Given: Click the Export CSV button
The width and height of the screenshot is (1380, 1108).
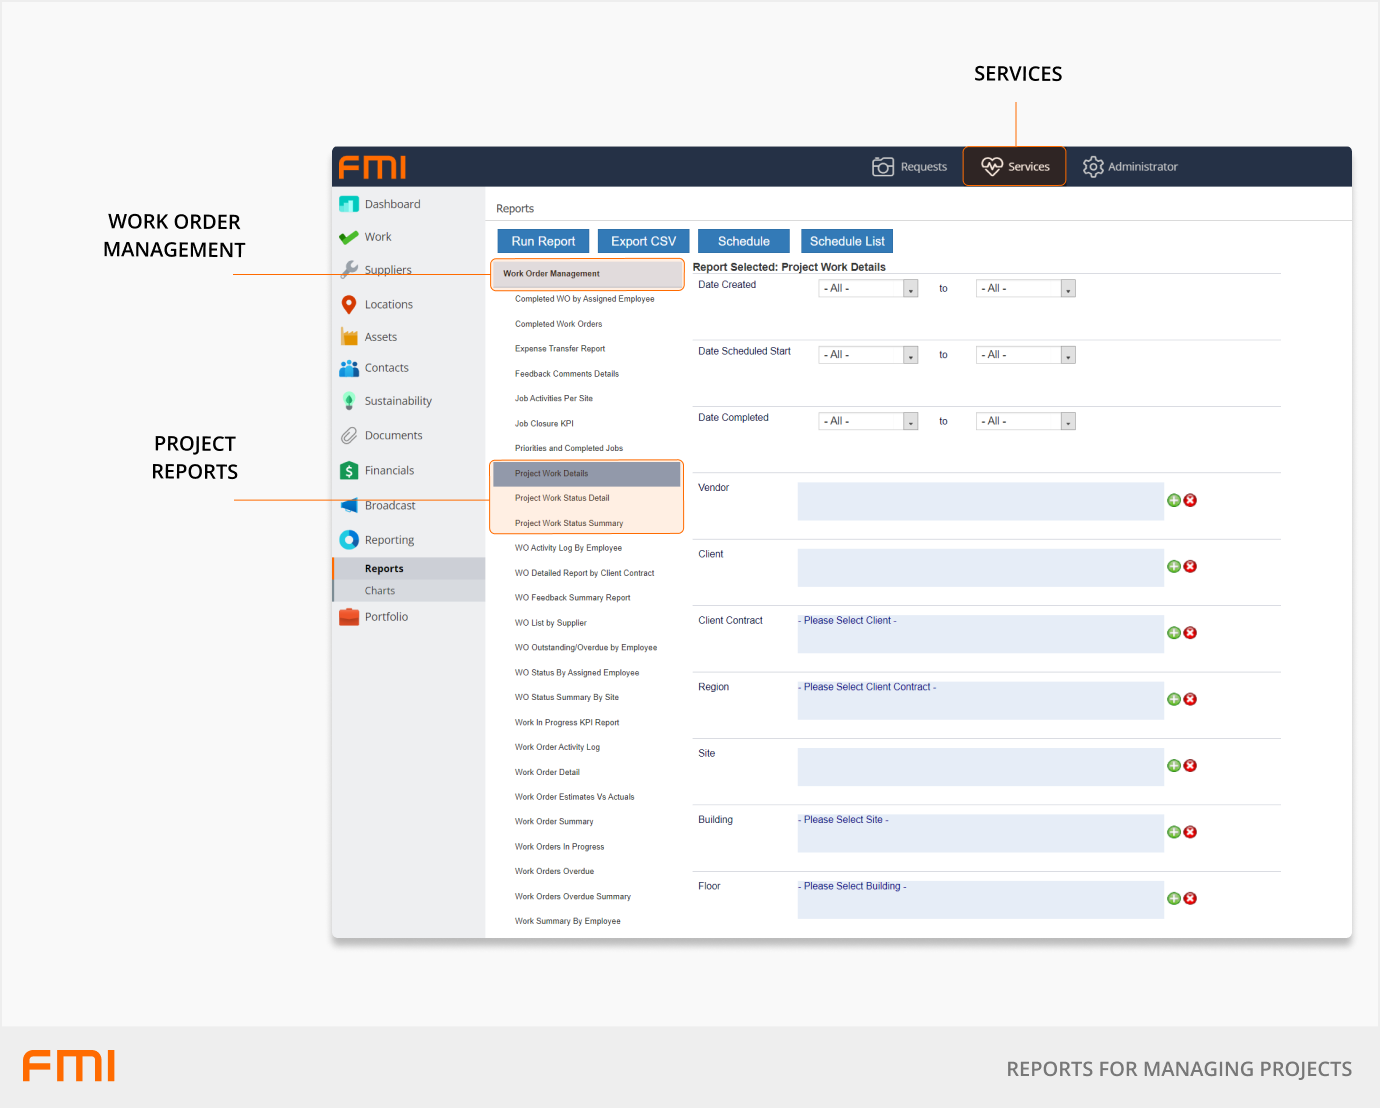Looking at the screenshot, I should click(x=643, y=241).
